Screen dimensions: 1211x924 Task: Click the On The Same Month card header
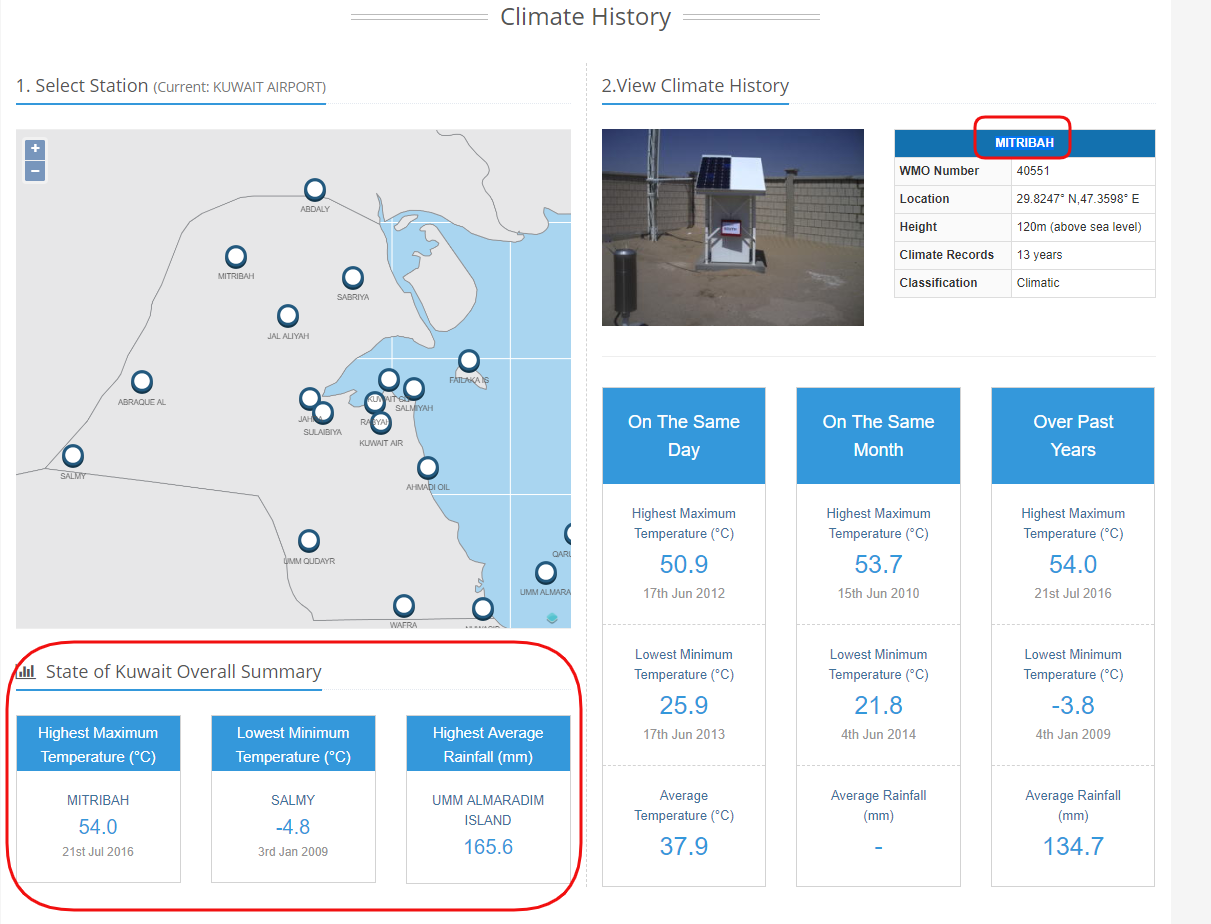[x=878, y=436]
